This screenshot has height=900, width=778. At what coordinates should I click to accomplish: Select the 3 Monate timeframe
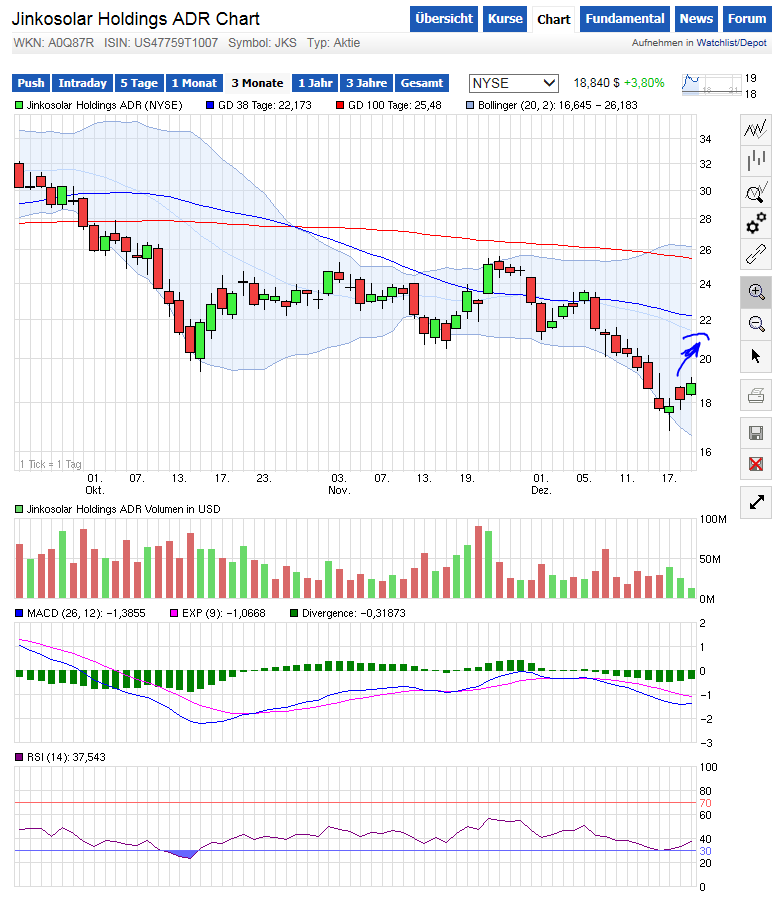tap(257, 83)
